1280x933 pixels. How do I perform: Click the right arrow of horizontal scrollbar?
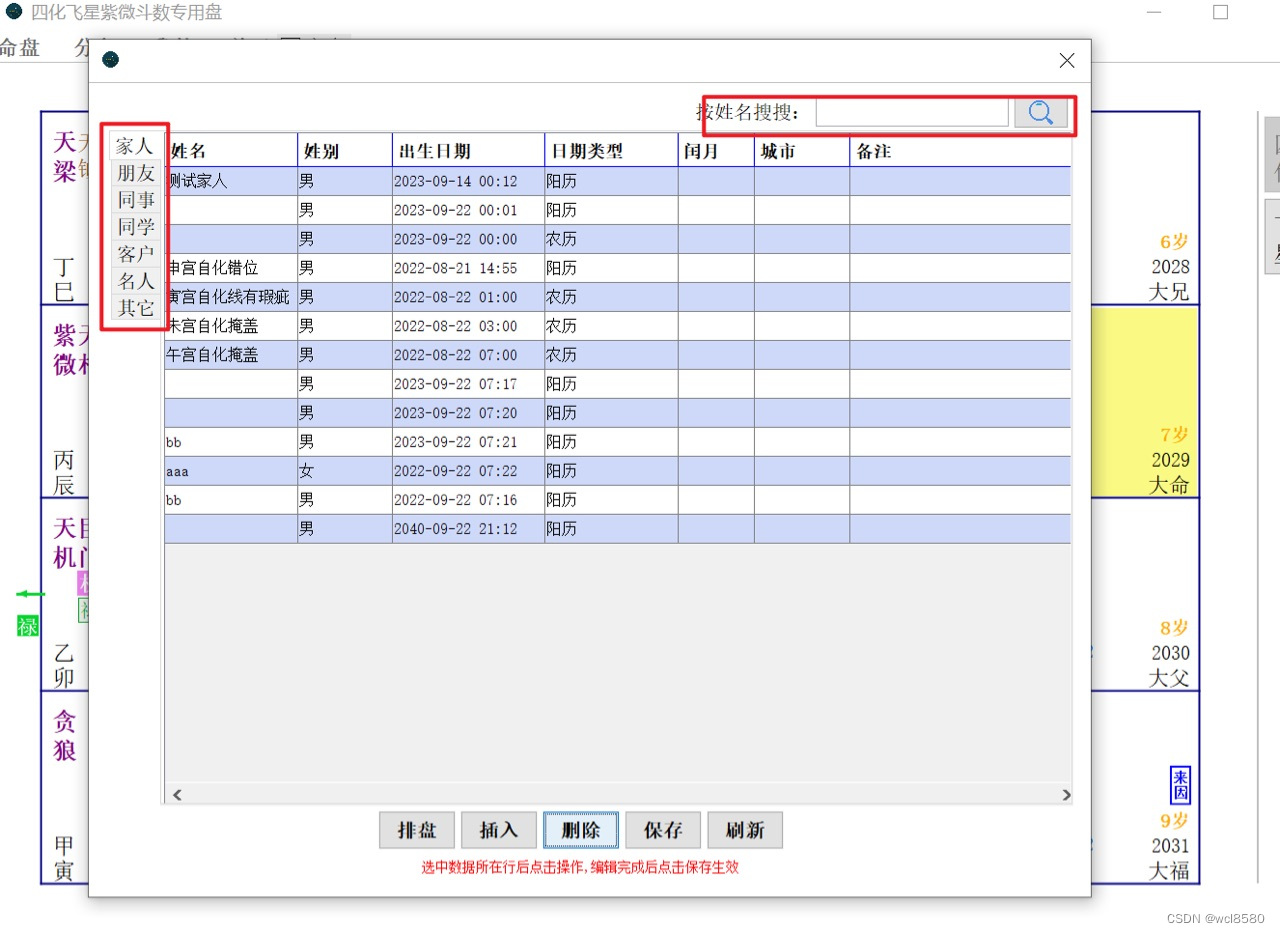1066,795
